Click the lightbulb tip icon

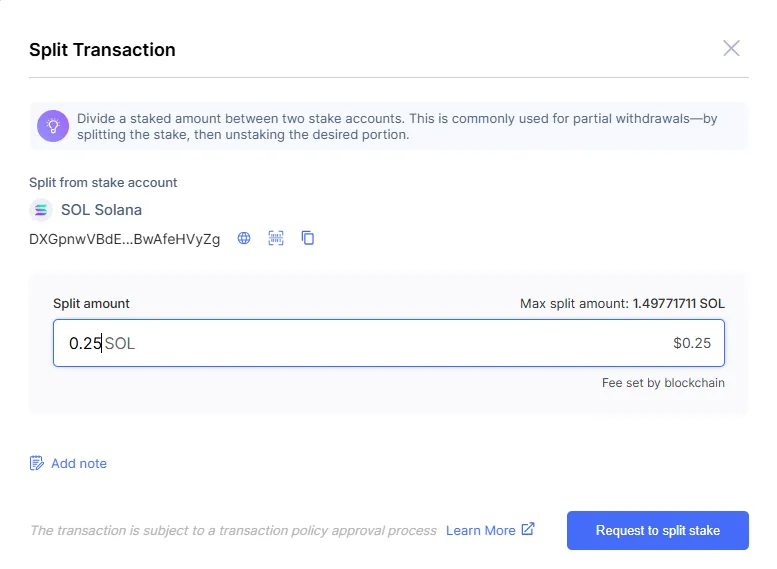coord(53,126)
